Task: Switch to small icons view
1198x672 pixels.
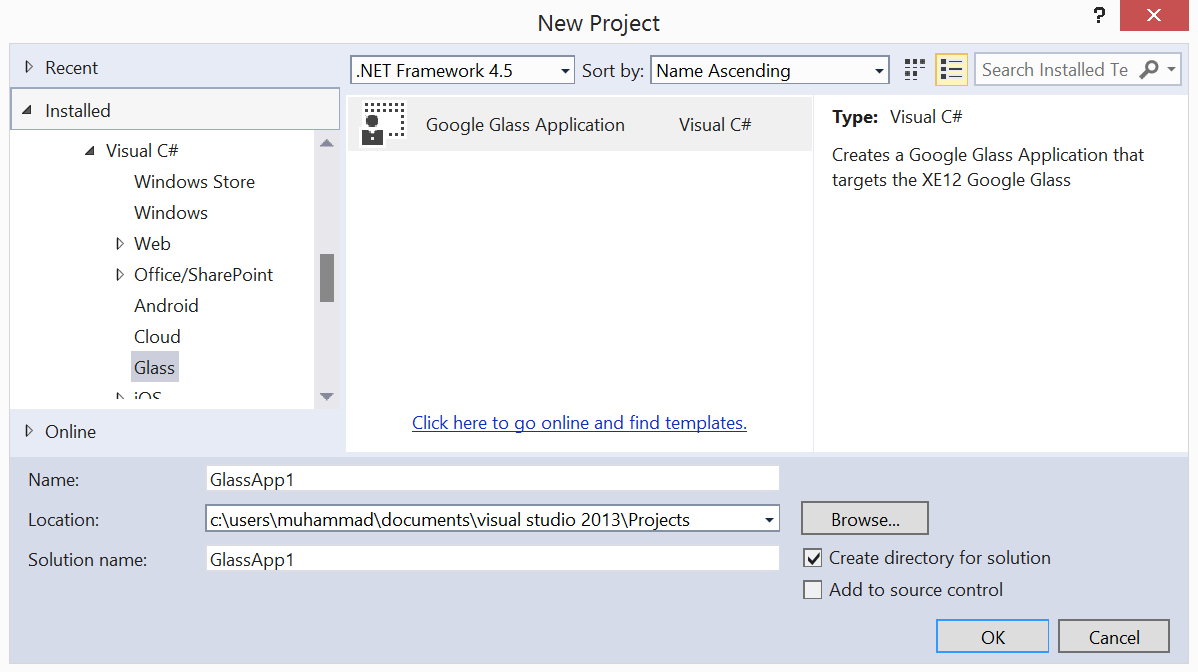Action: 914,70
